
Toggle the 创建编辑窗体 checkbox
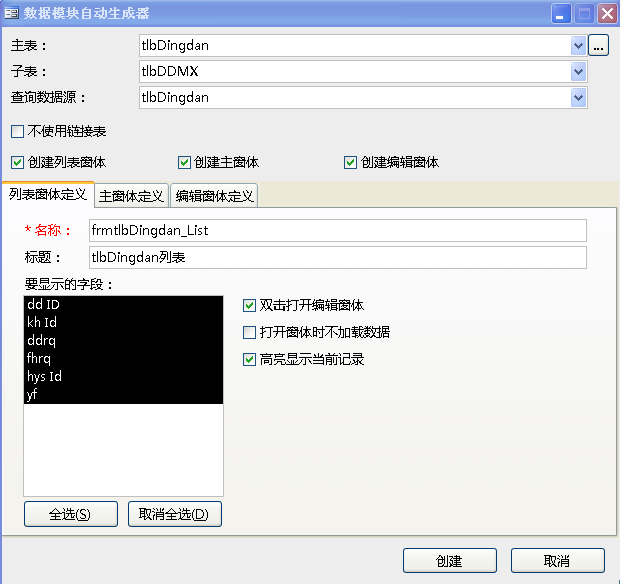[350, 163]
